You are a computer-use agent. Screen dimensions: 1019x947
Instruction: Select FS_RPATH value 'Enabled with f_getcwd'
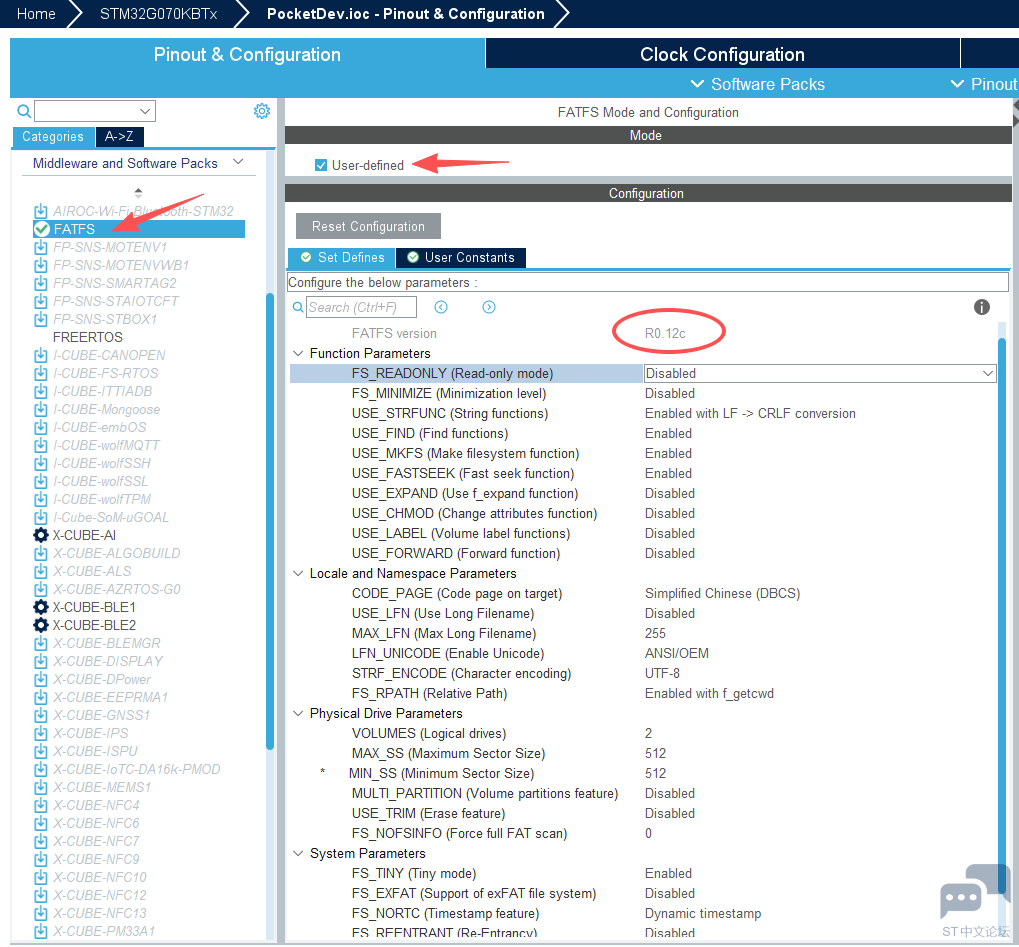(x=709, y=694)
